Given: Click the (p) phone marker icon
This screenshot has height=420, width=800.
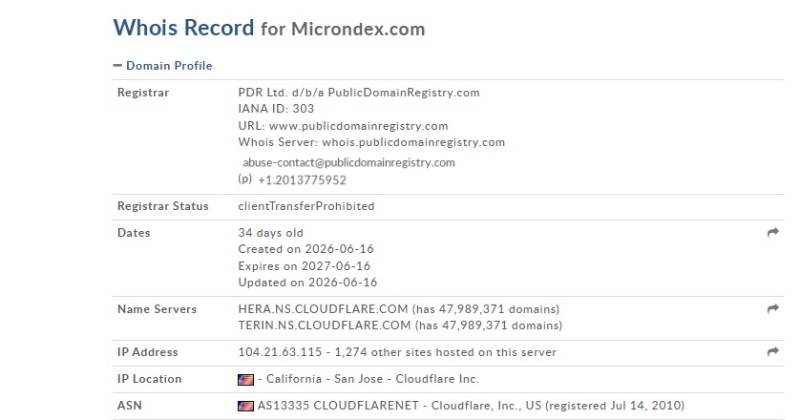Looking at the screenshot, I should [x=245, y=179].
